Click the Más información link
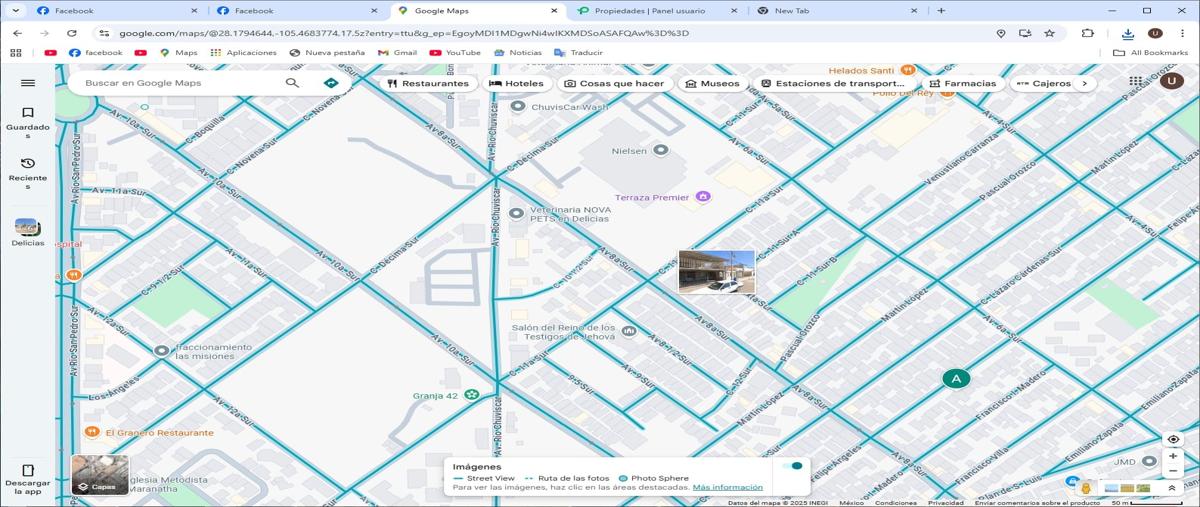This screenshot has width=1200, height=507. click(727, 487)
